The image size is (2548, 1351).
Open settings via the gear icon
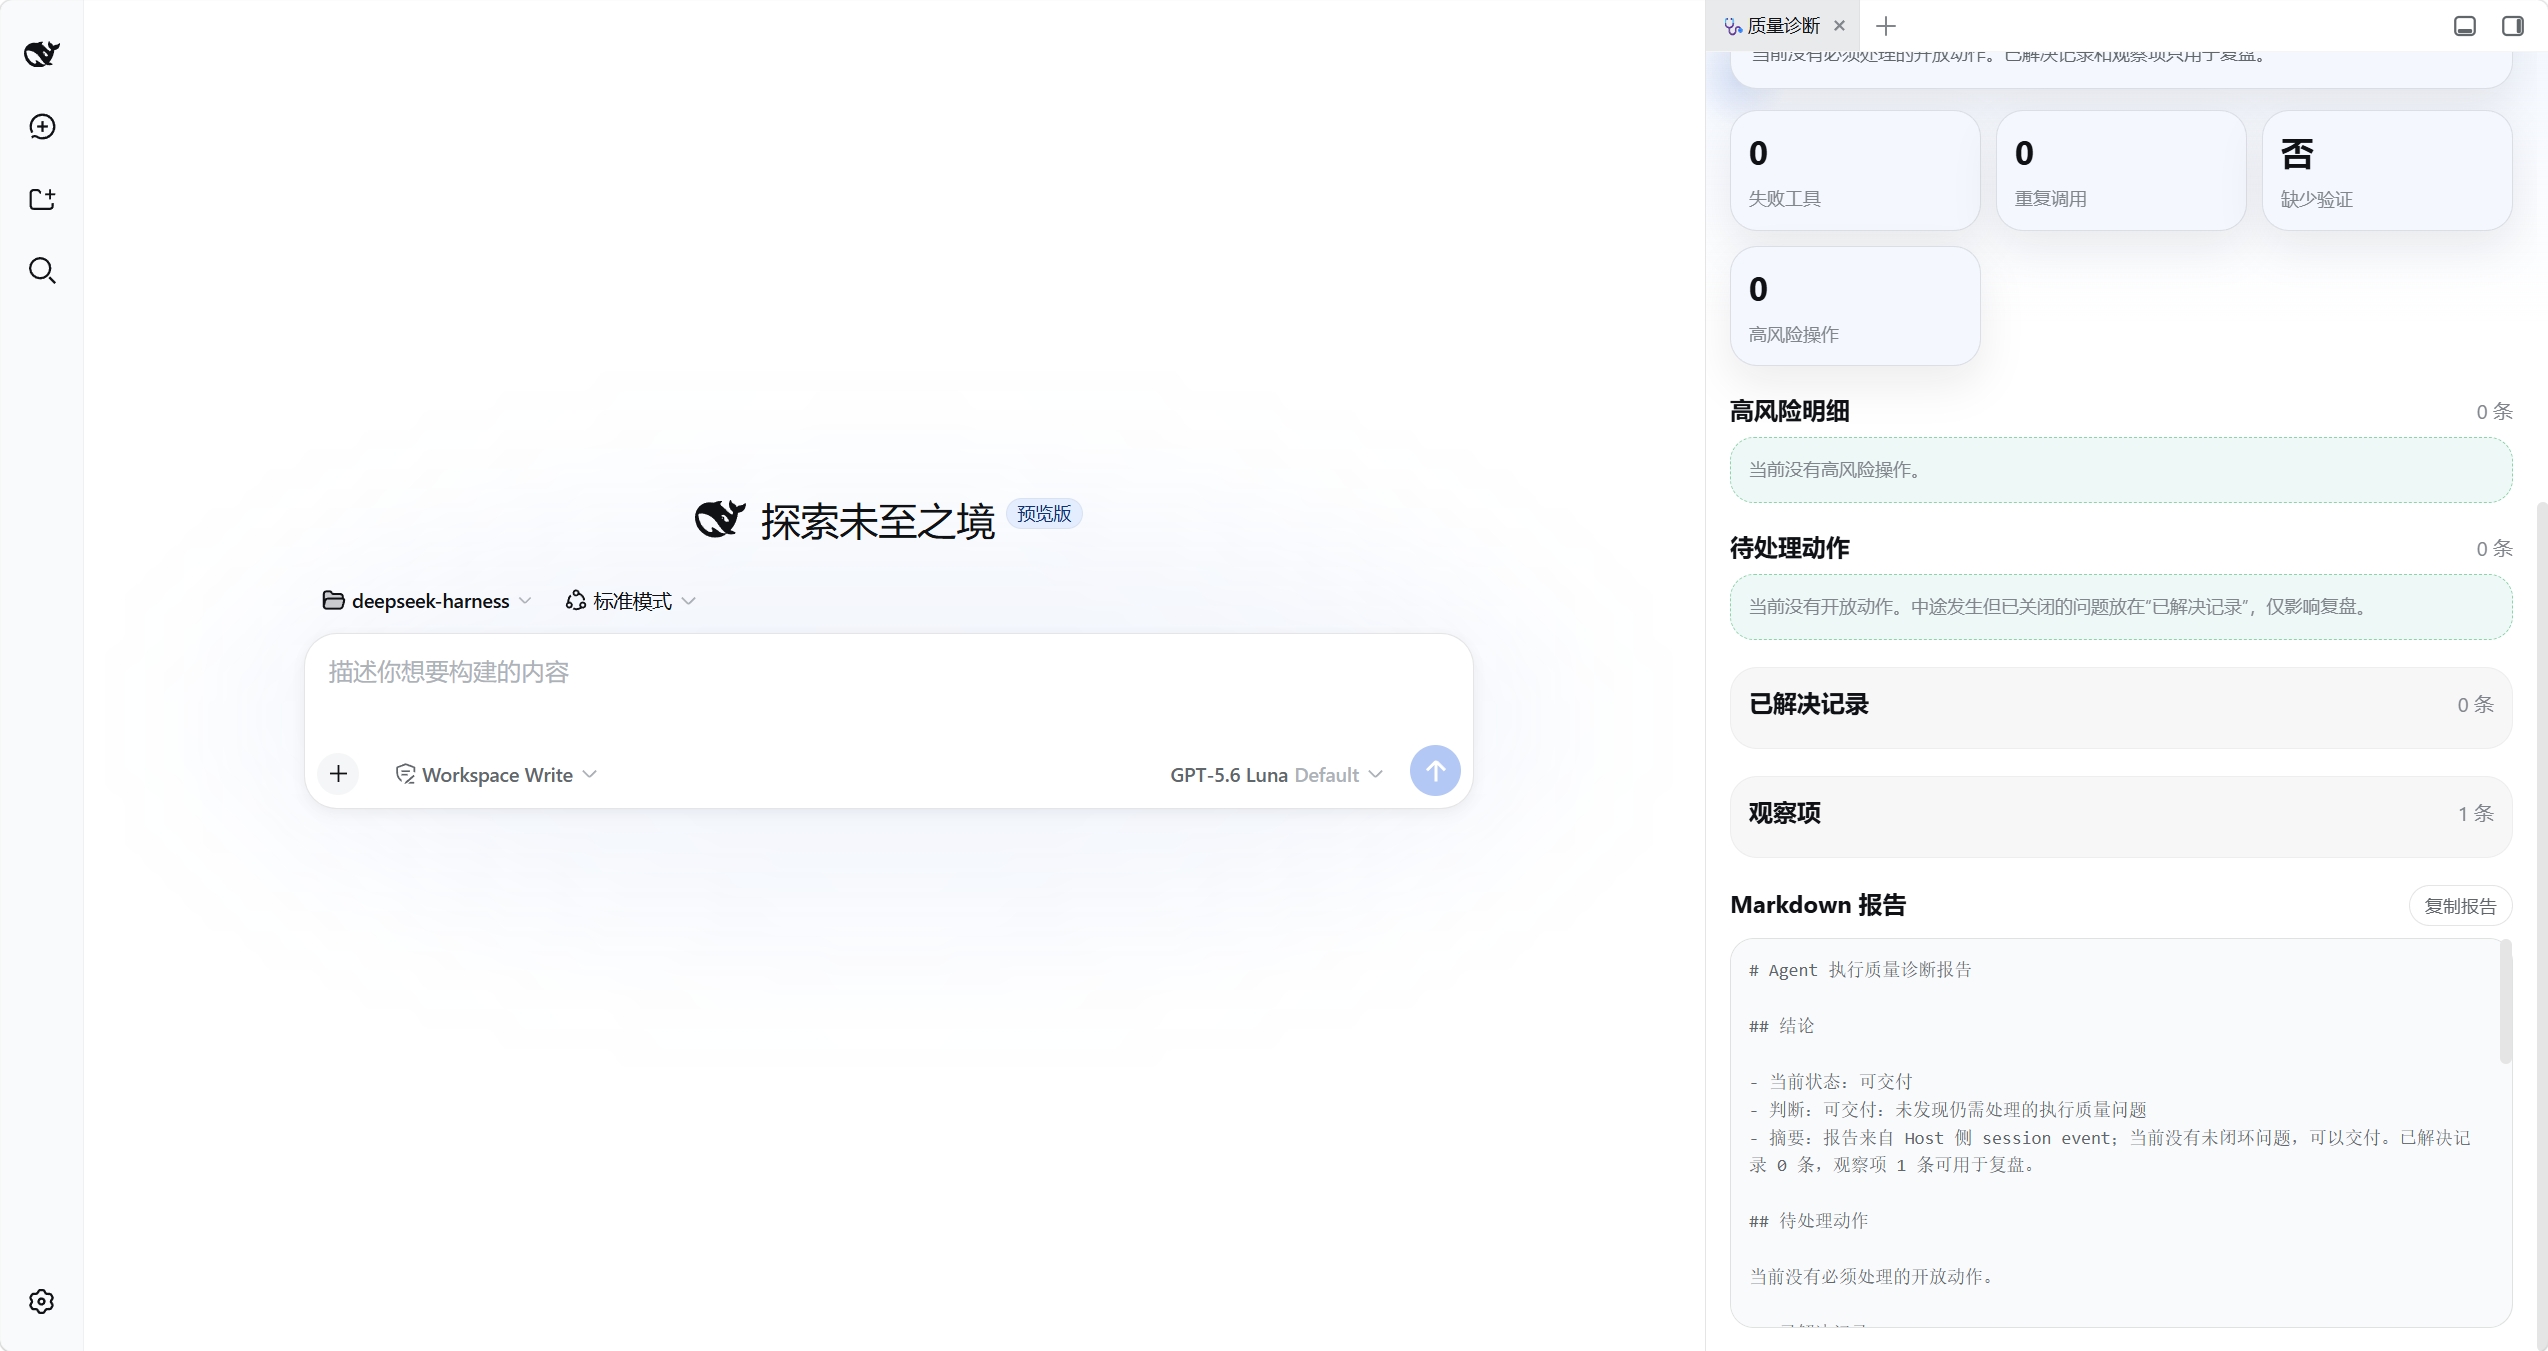point(42,1301)
